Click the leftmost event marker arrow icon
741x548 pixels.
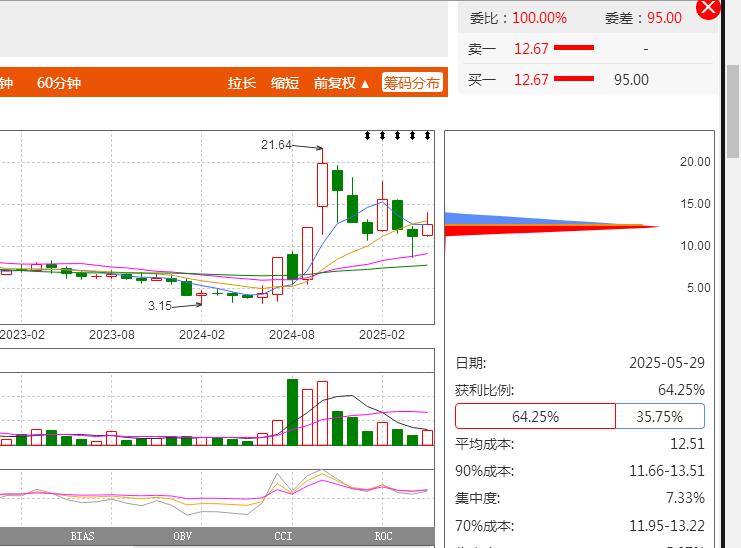(x=367, y=136)
